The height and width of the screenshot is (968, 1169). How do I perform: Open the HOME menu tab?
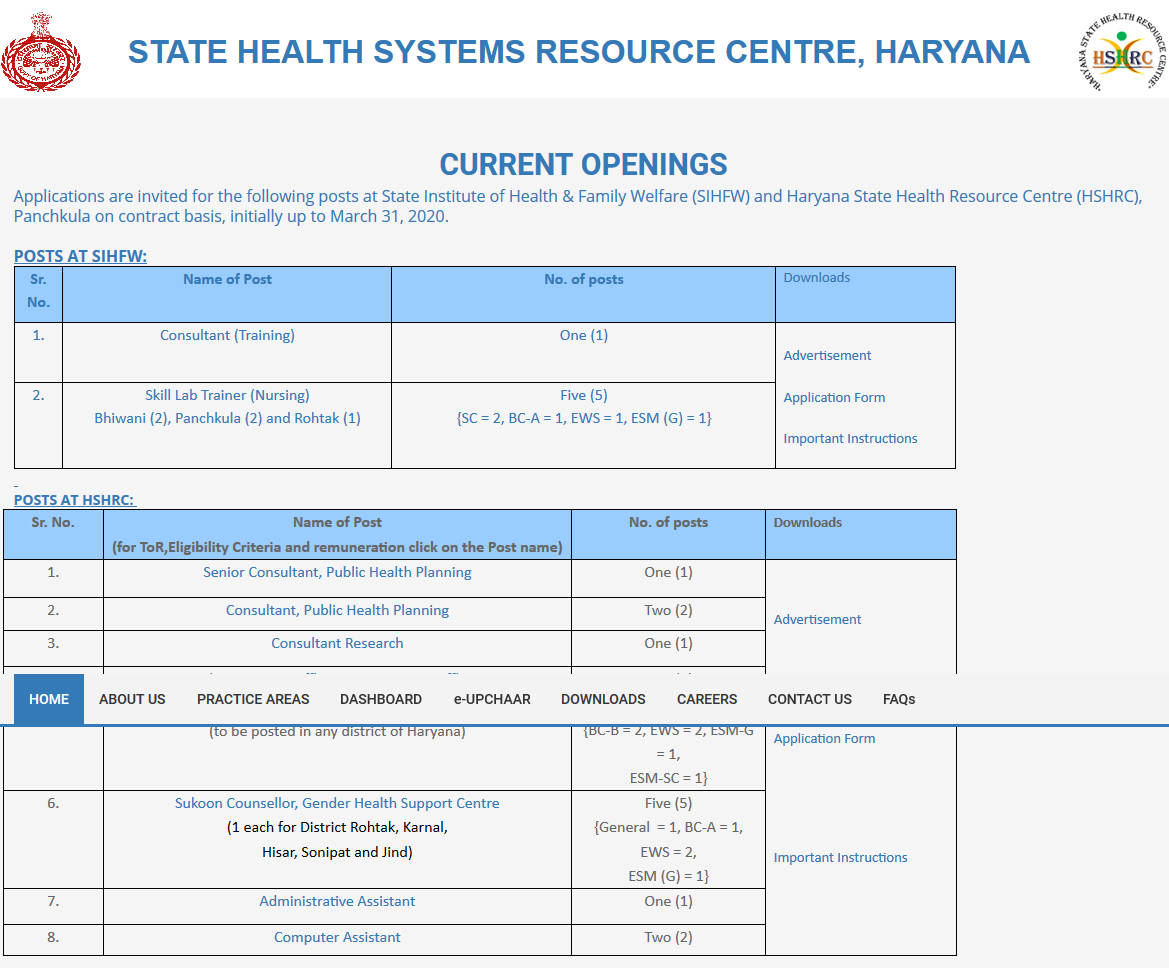49,699
